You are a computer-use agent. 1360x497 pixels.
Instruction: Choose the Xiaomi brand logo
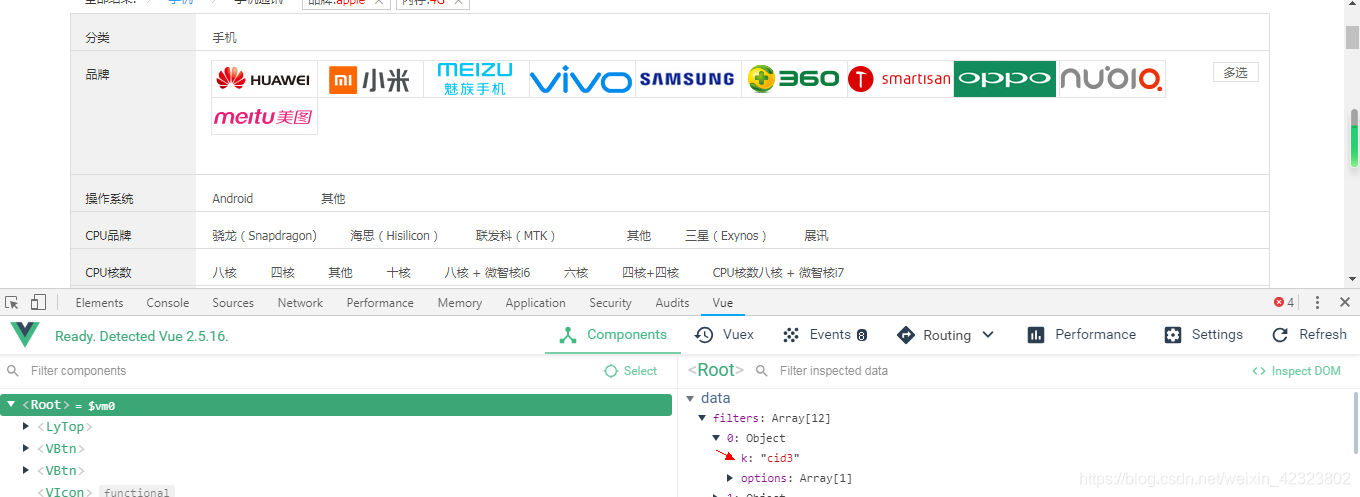coord(370,79)
